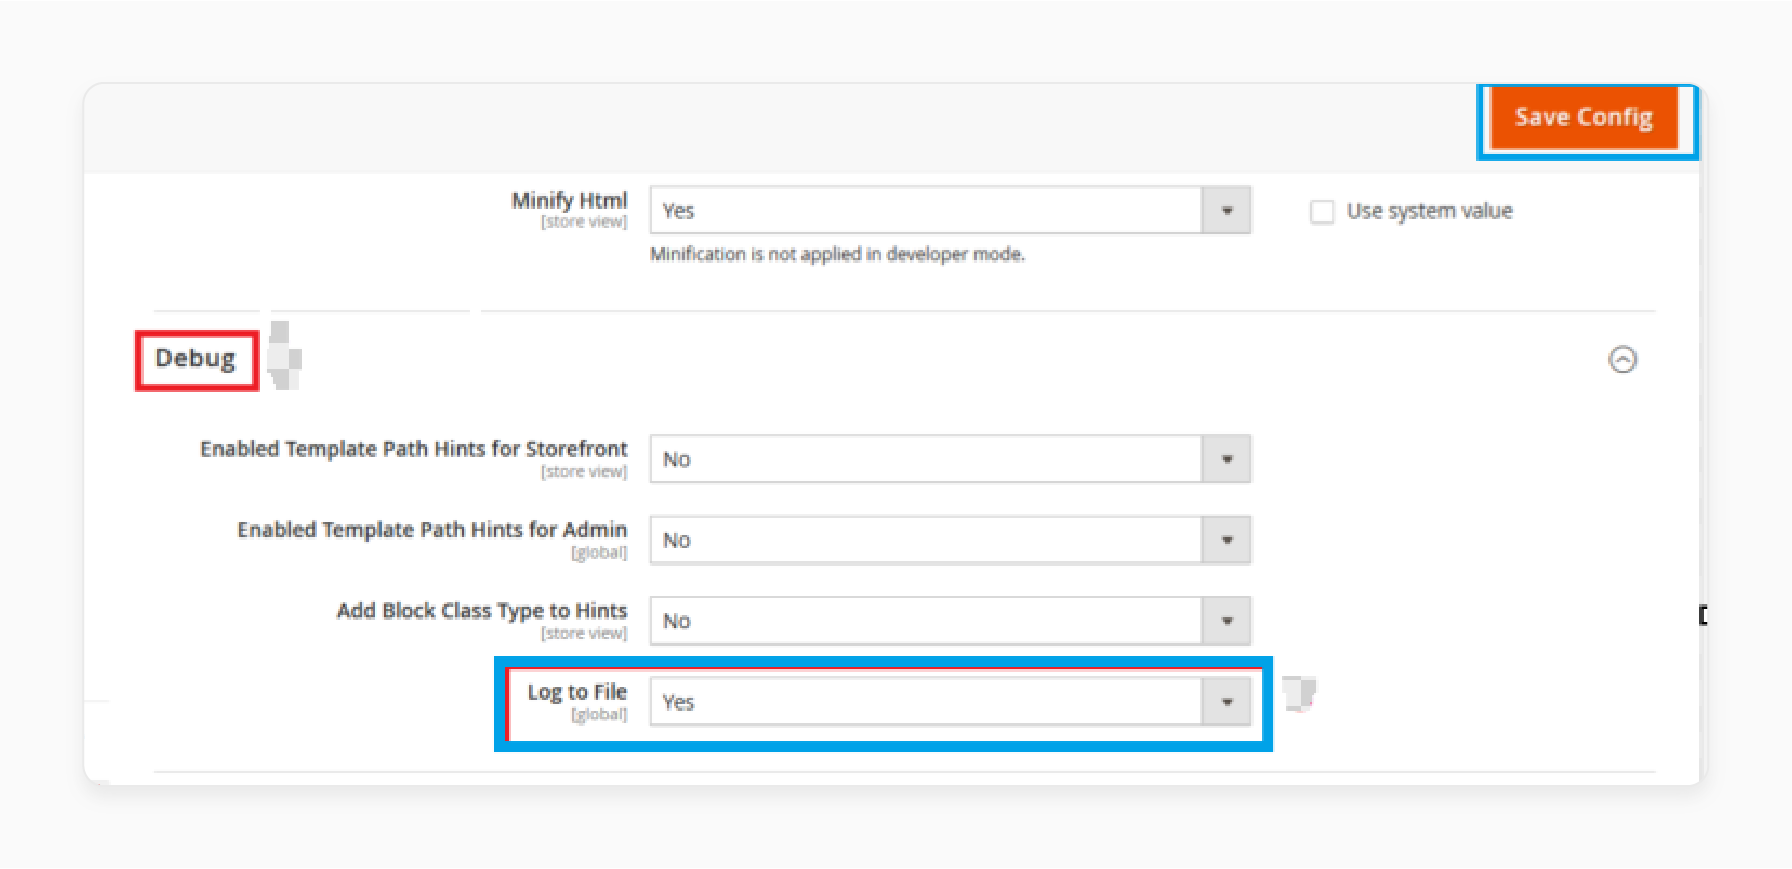
Task: Click the Enabled Template Path Hints for Admin label
Action: pyautogui.click(x=432, y=530)
